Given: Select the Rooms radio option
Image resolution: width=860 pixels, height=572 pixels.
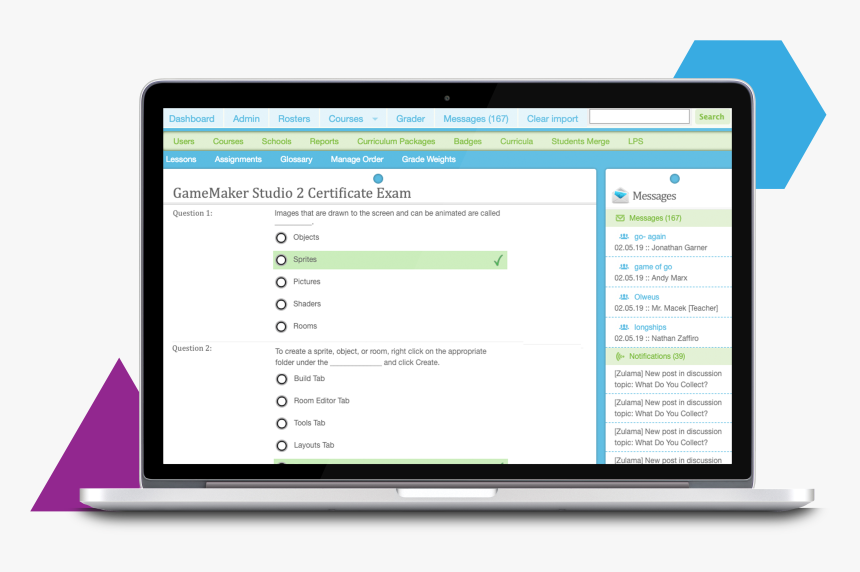Looking at the screenshot, I should [281, 327].
